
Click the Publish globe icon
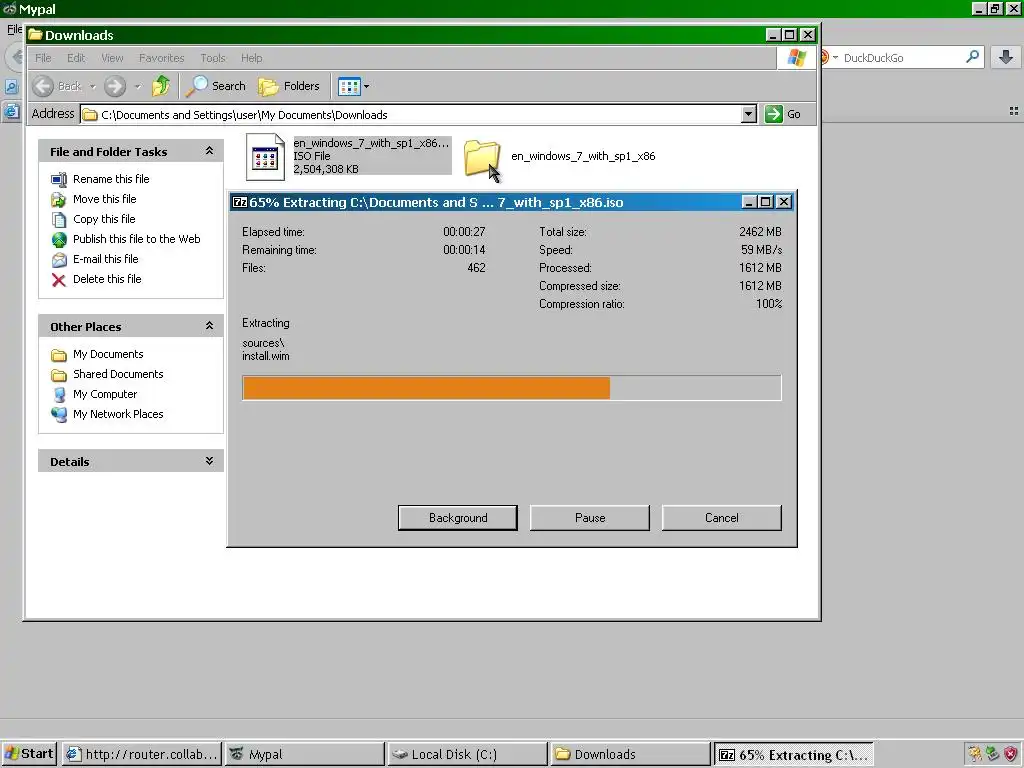[59, 240]
